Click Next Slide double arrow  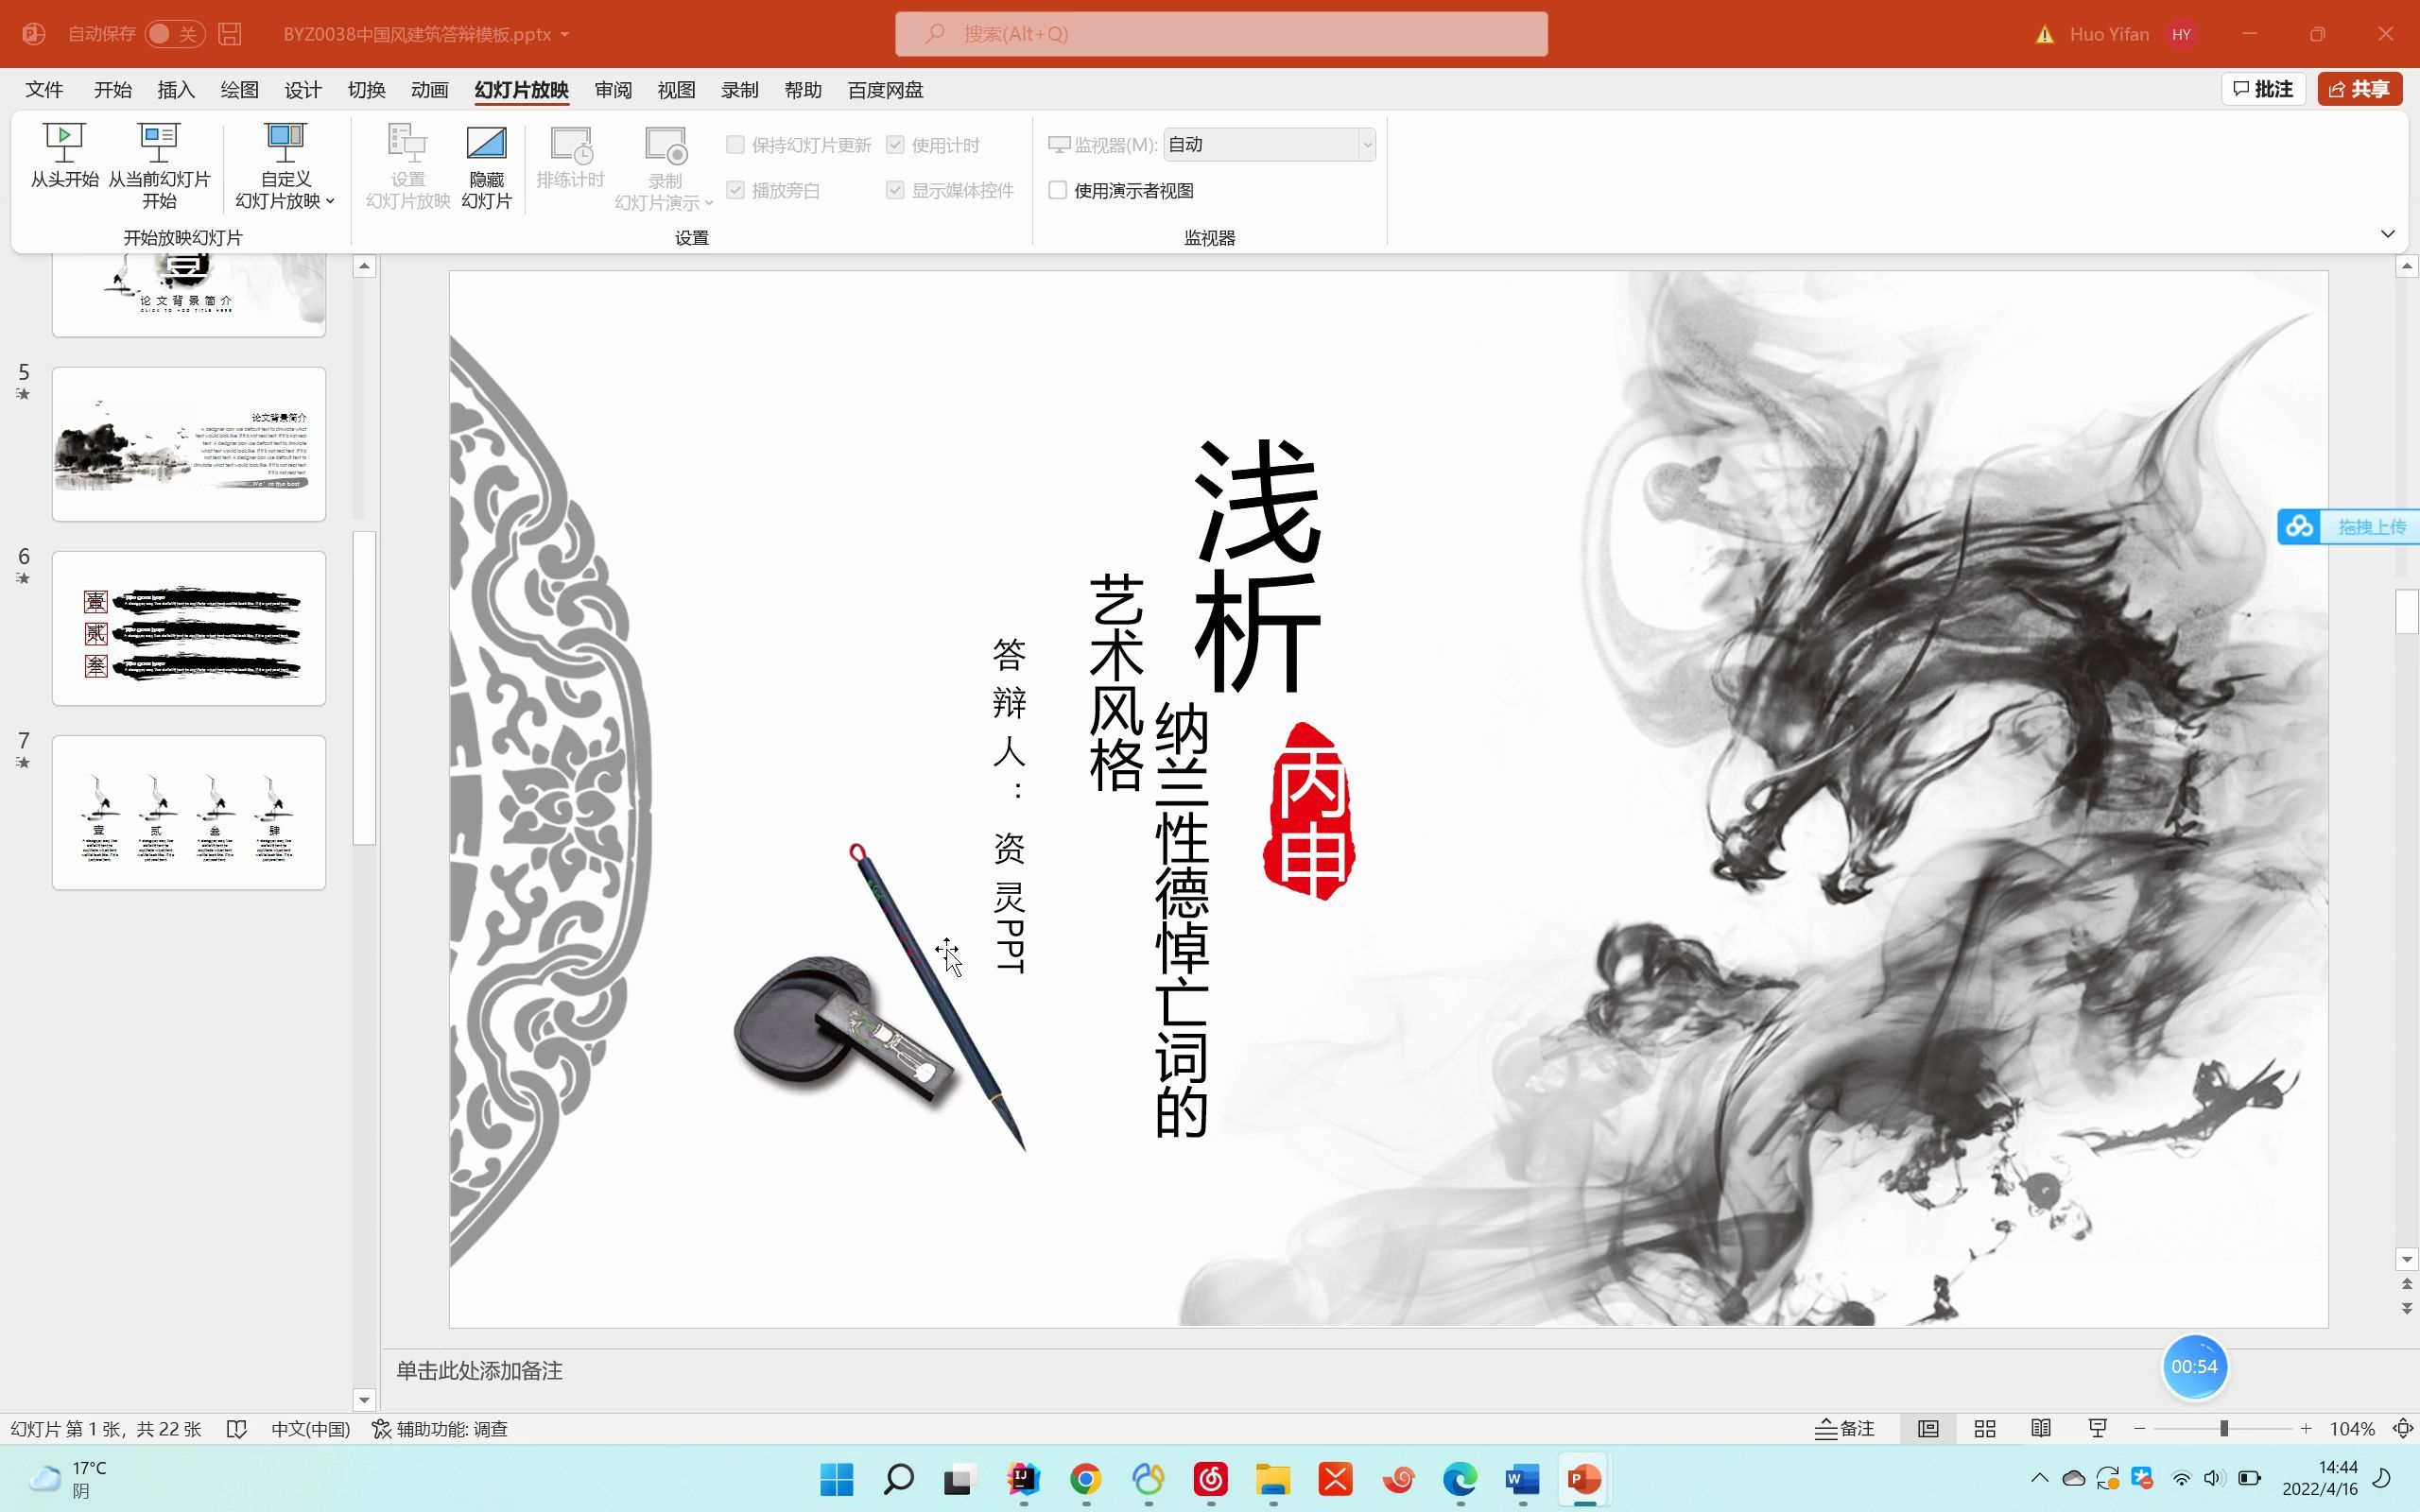click(x=2406, y=1308)
